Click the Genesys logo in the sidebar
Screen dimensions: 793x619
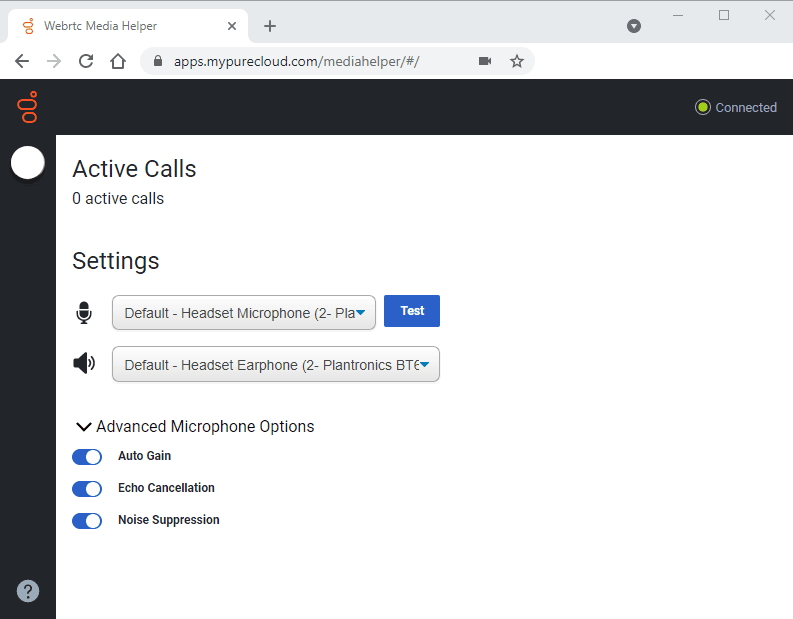[28, 107]
